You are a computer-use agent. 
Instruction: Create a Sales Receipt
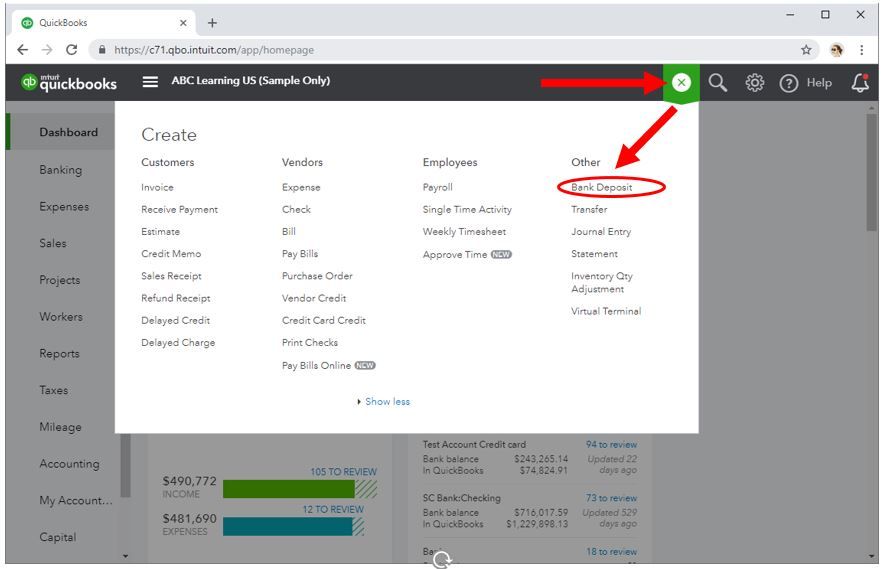[171, 276]
